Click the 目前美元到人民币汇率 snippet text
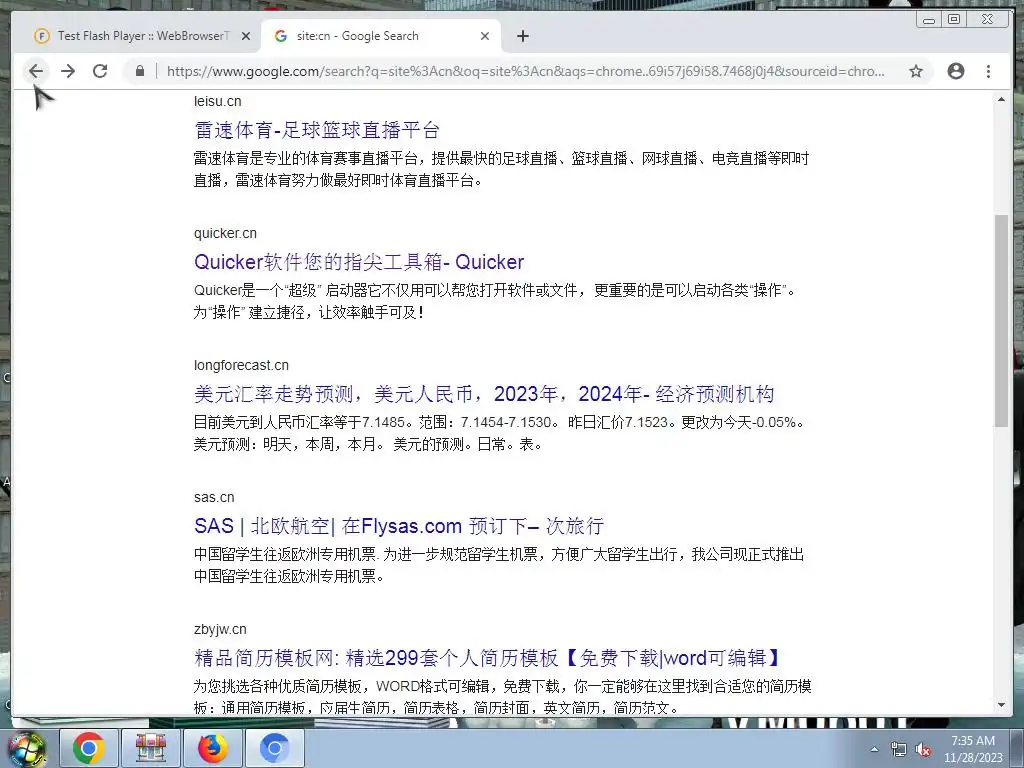Screen dimensions: 1024x768 tap(500, 433)
